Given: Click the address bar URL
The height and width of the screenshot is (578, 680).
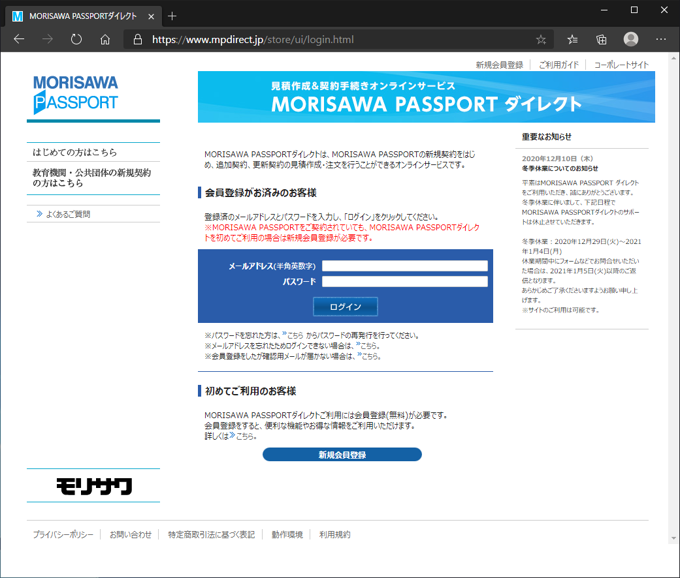Looking at the screenshot, I should [253, 39].
